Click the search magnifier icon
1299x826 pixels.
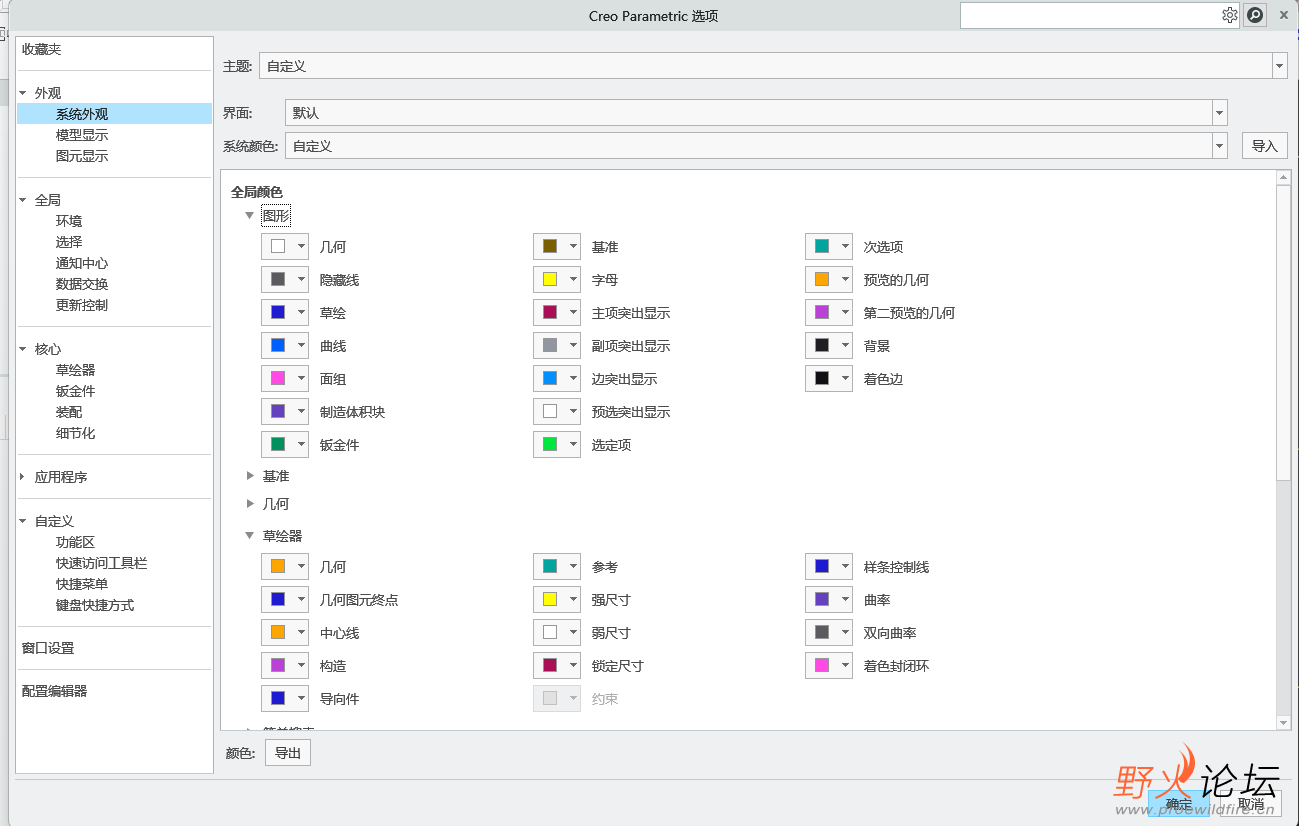click(x=1254, y=15)
